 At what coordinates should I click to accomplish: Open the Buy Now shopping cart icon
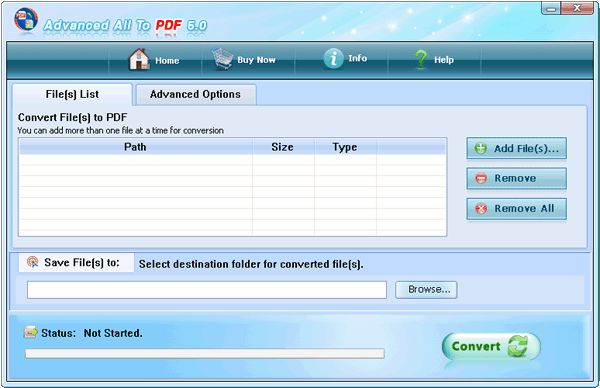pos(223,59)
